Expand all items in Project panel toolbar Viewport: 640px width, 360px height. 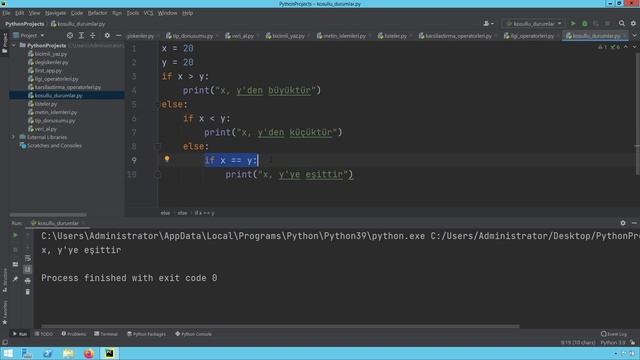(x=81, y=36)
